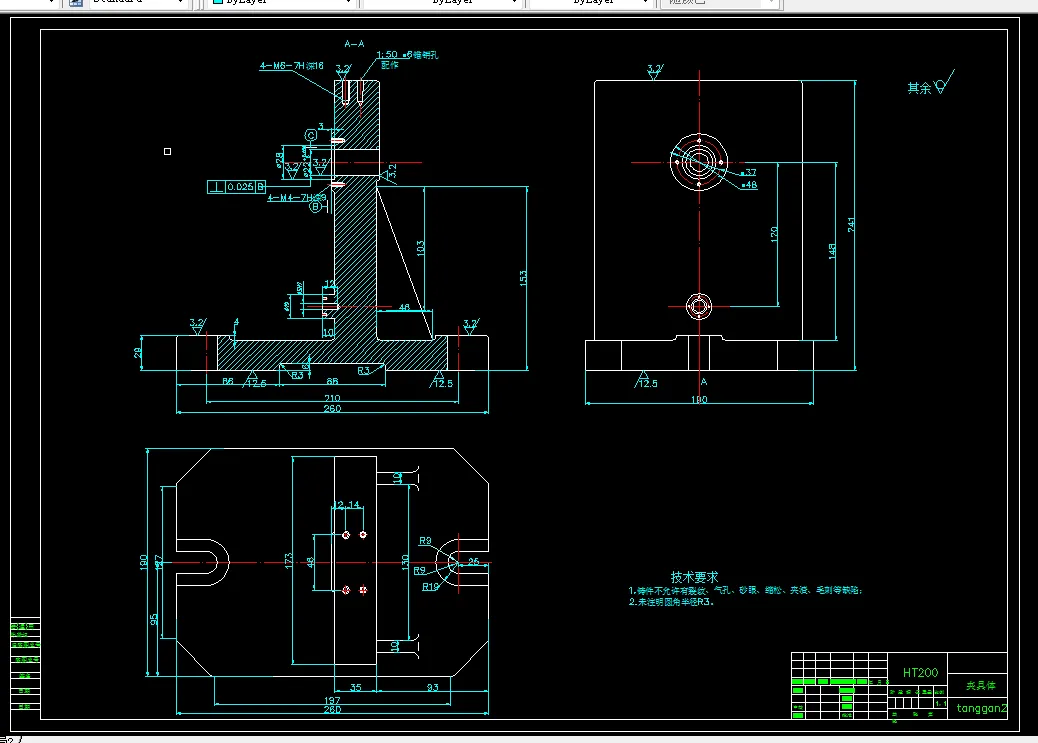The width and height of the screenshot is (1038, 743).
Task: Select technical requirement line 1 about casting defects
Action: (745, 590)
